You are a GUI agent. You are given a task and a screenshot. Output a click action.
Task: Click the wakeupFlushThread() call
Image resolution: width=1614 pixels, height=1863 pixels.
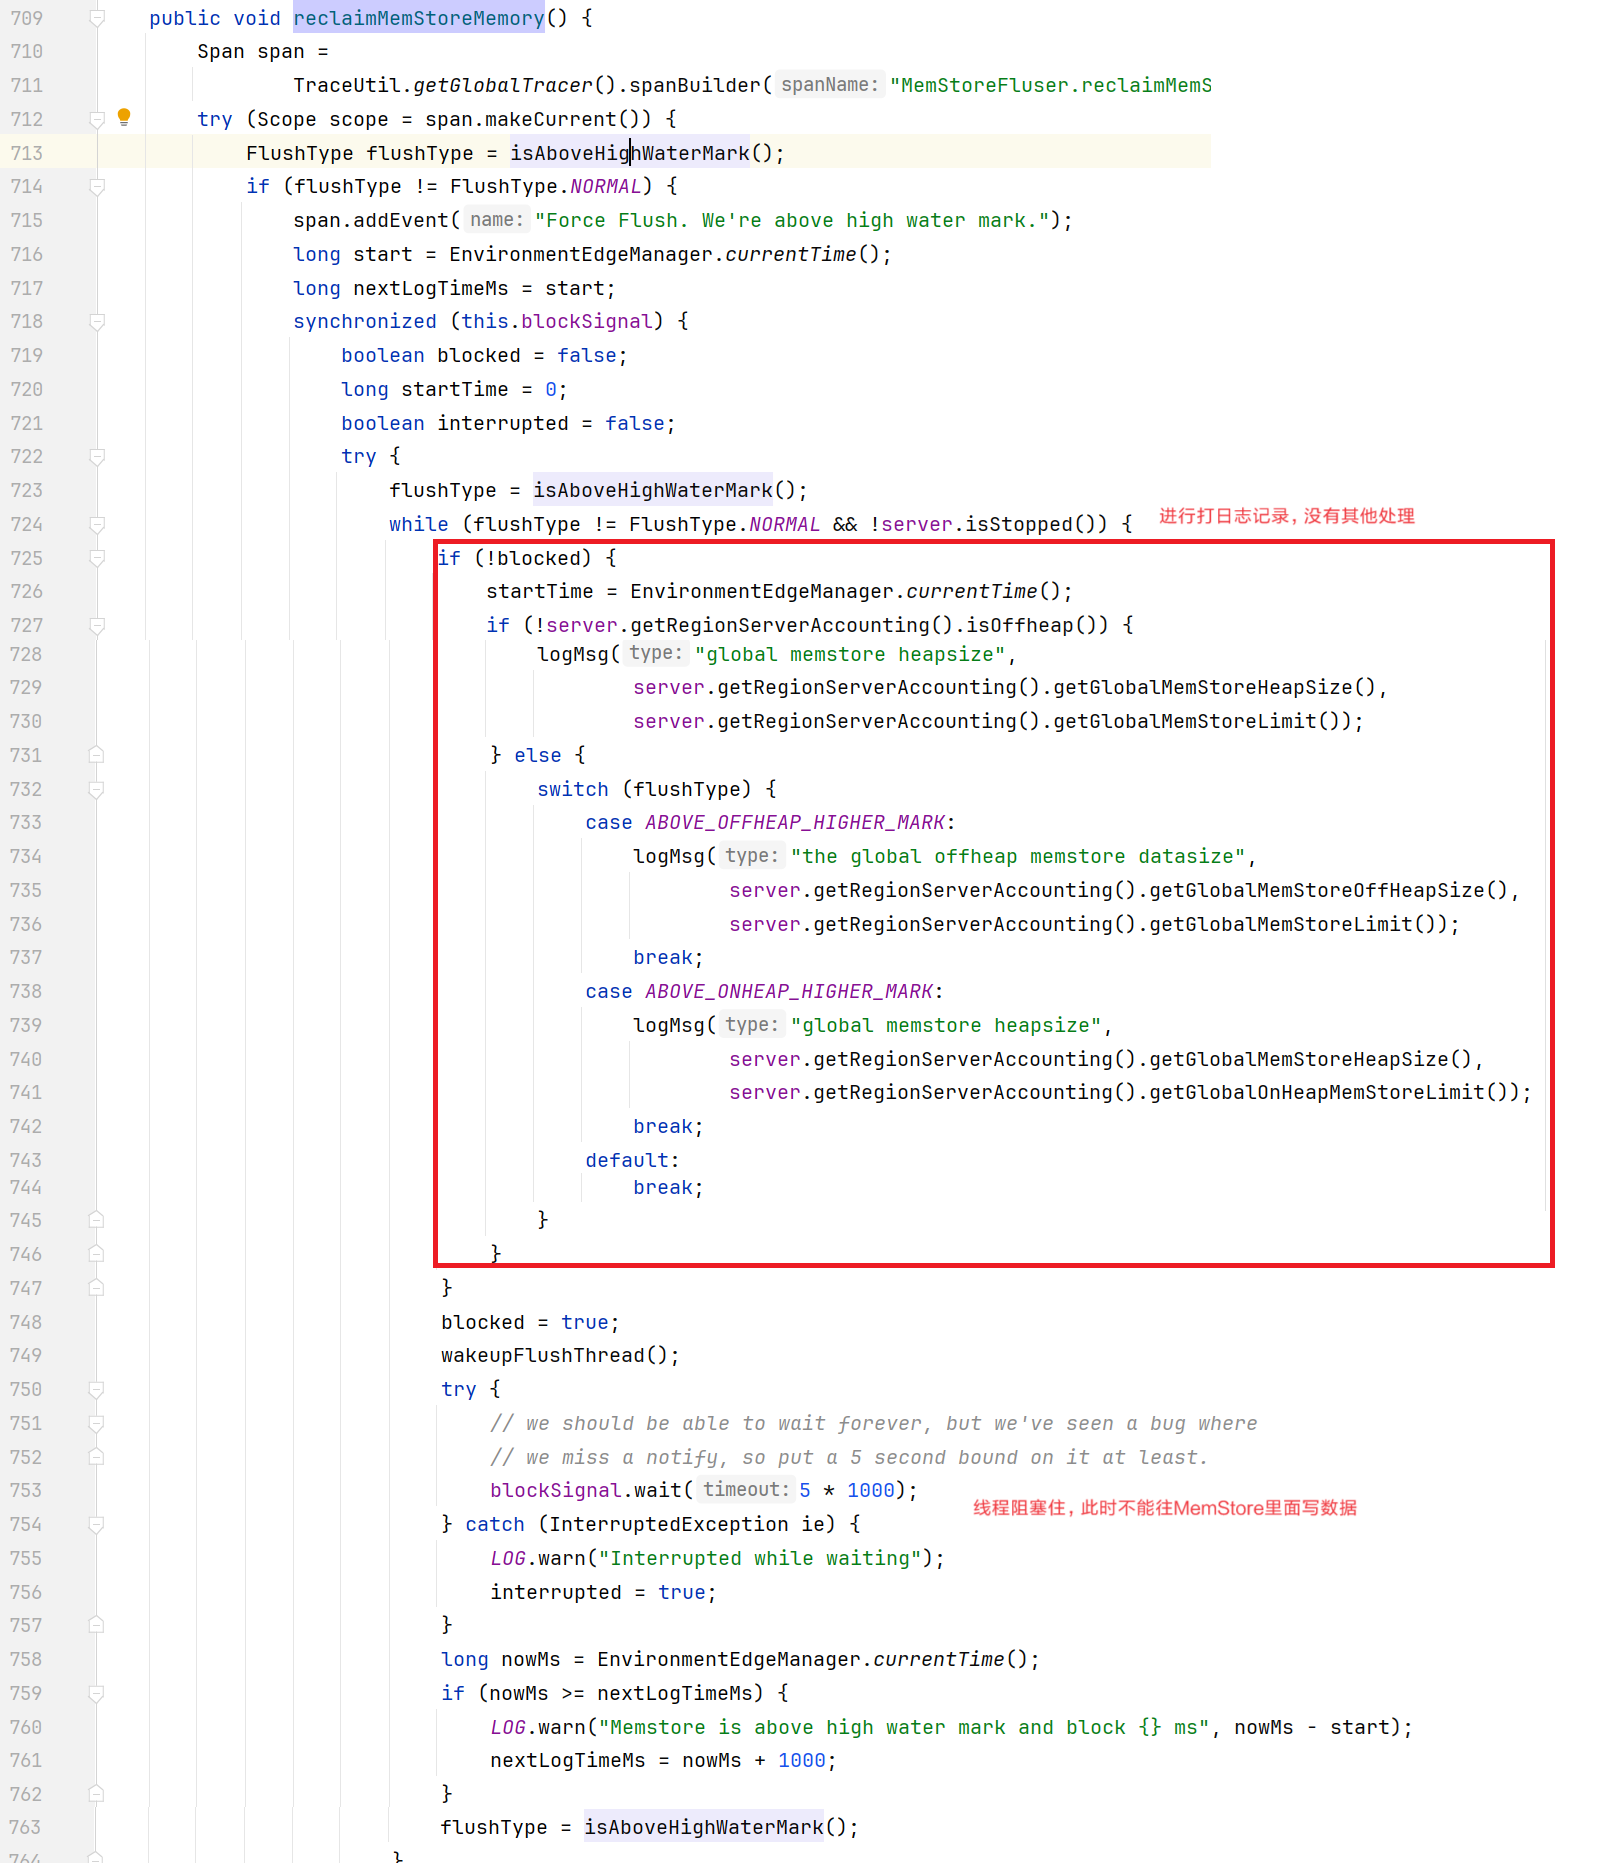tap(559, 1356)
